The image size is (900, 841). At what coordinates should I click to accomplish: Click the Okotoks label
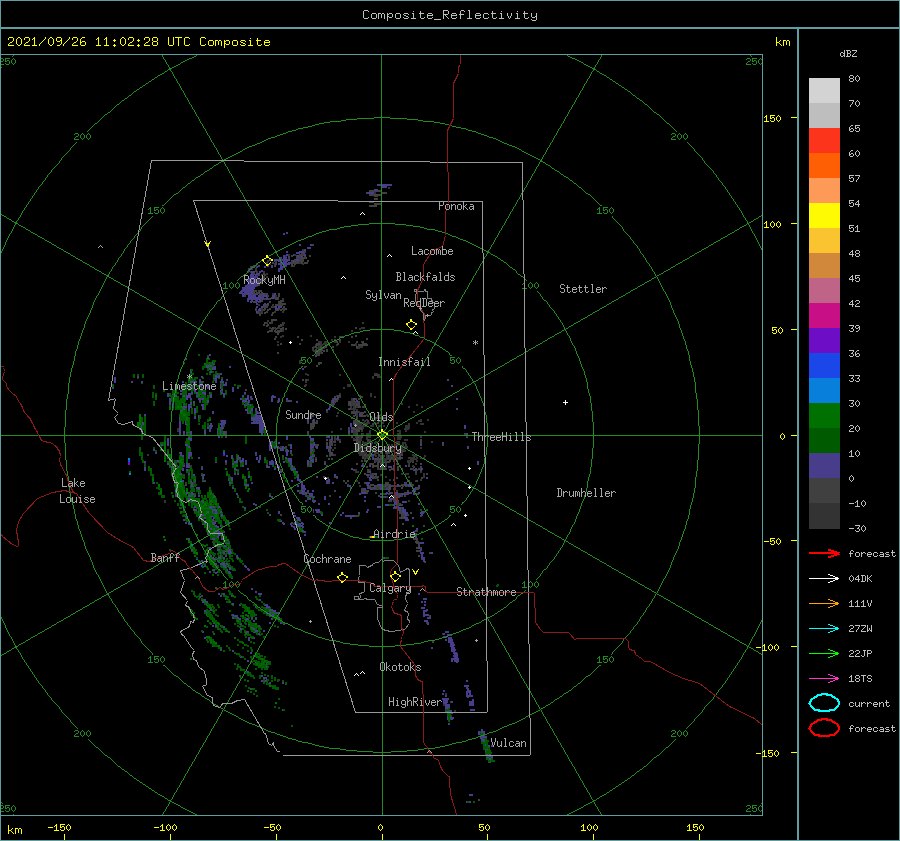pos(400,667)
